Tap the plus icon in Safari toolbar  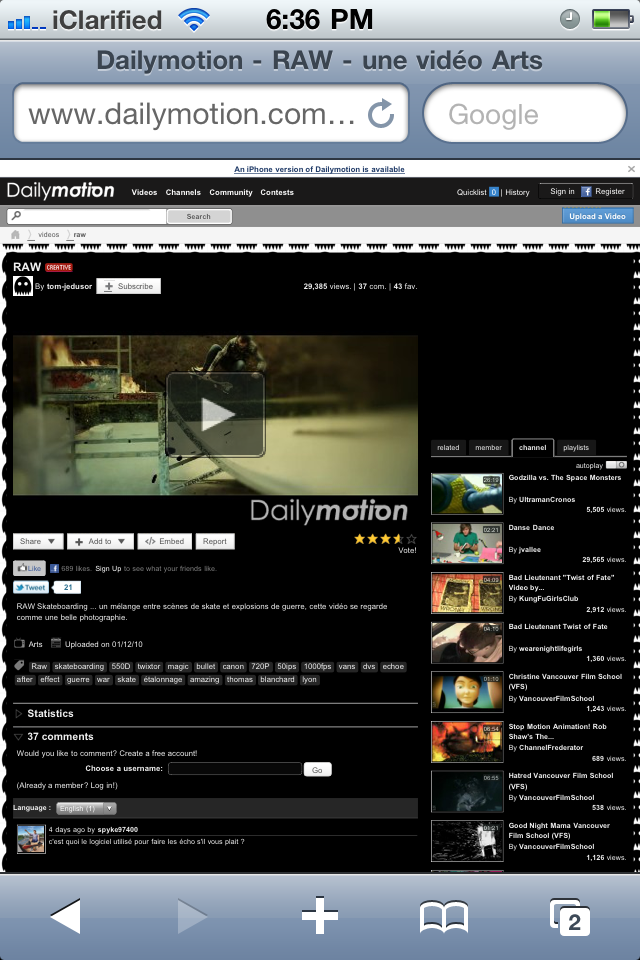[x=319, y=915]
